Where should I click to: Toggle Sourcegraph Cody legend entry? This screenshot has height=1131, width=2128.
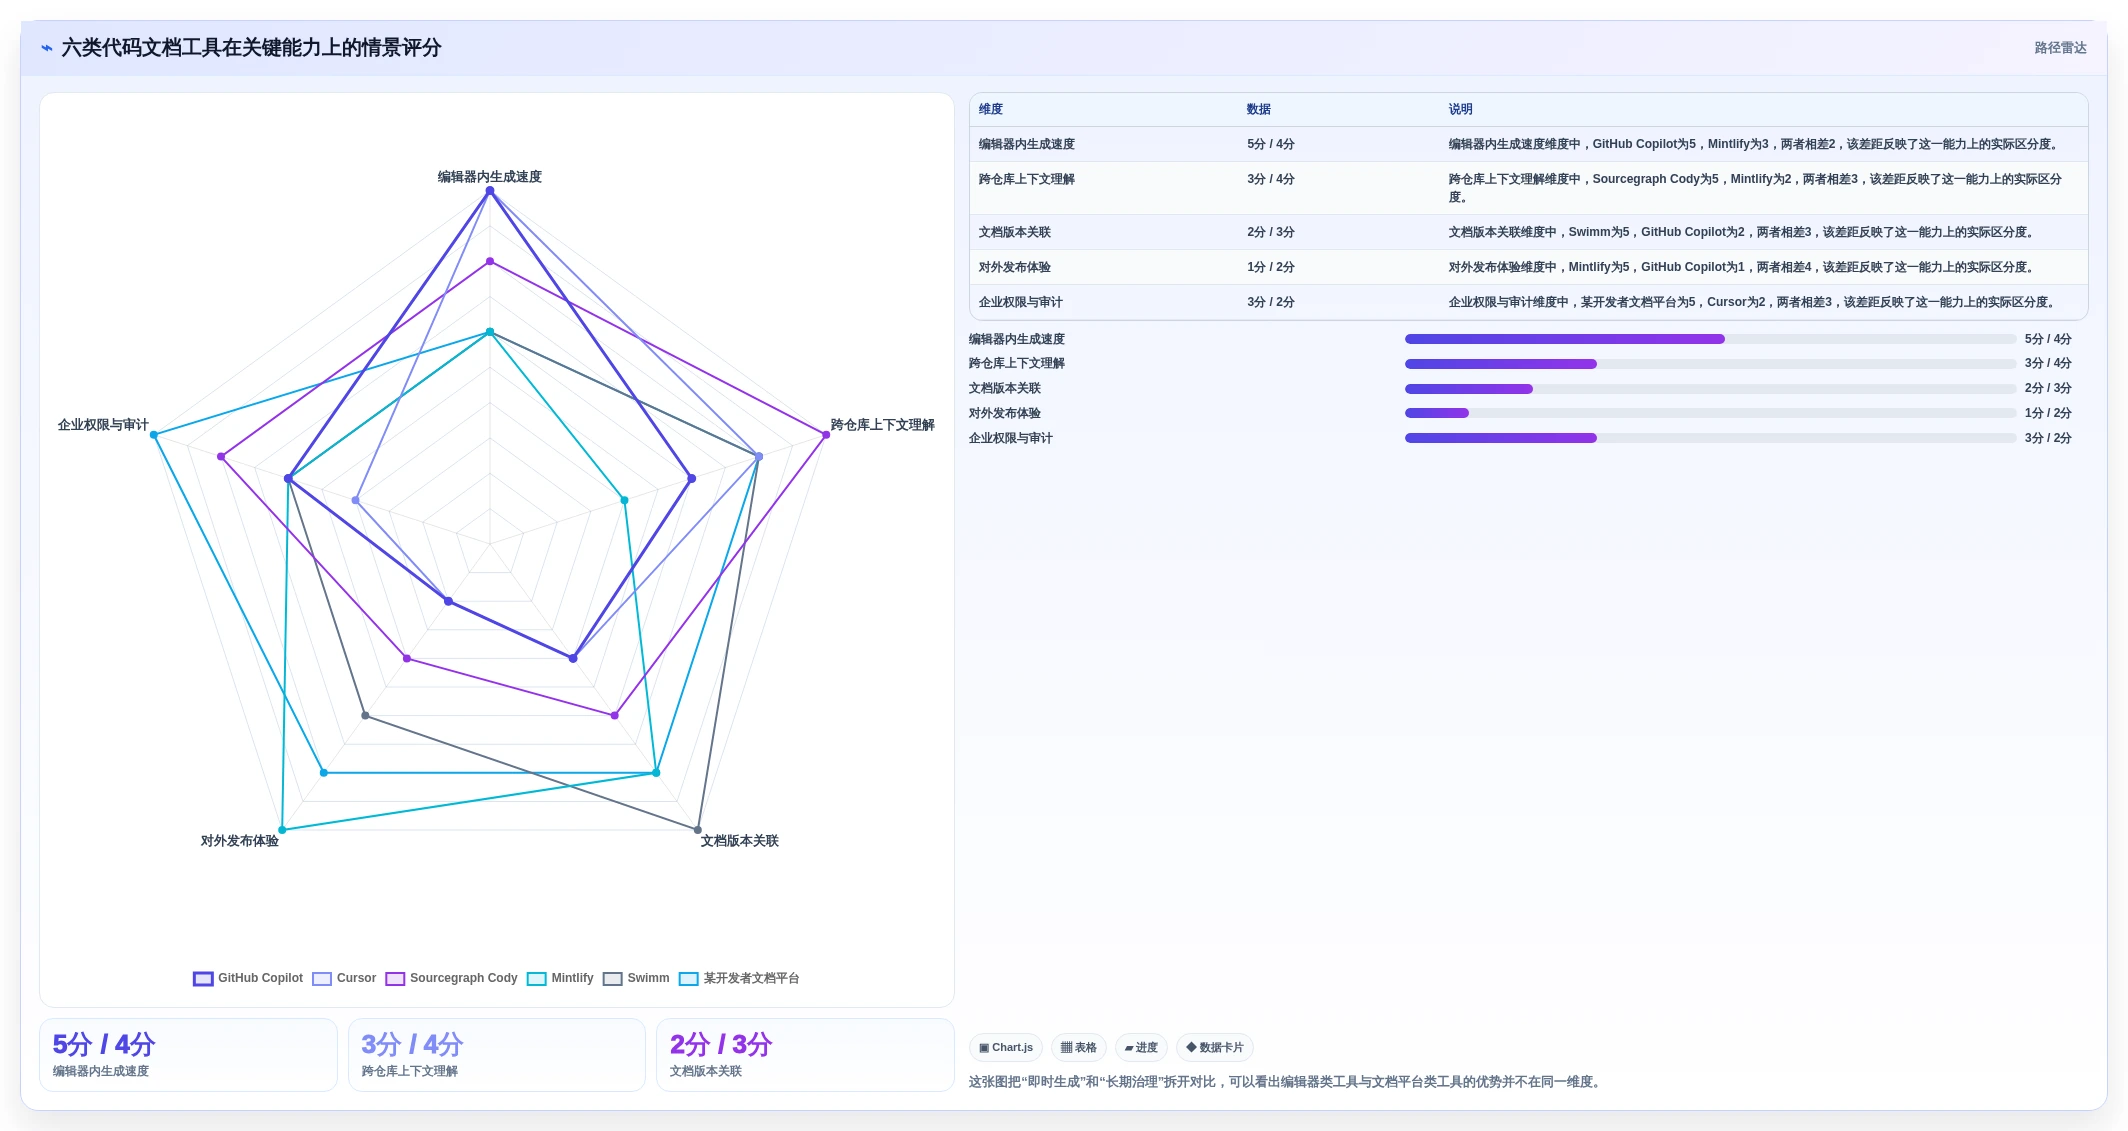tap(452, 978)
